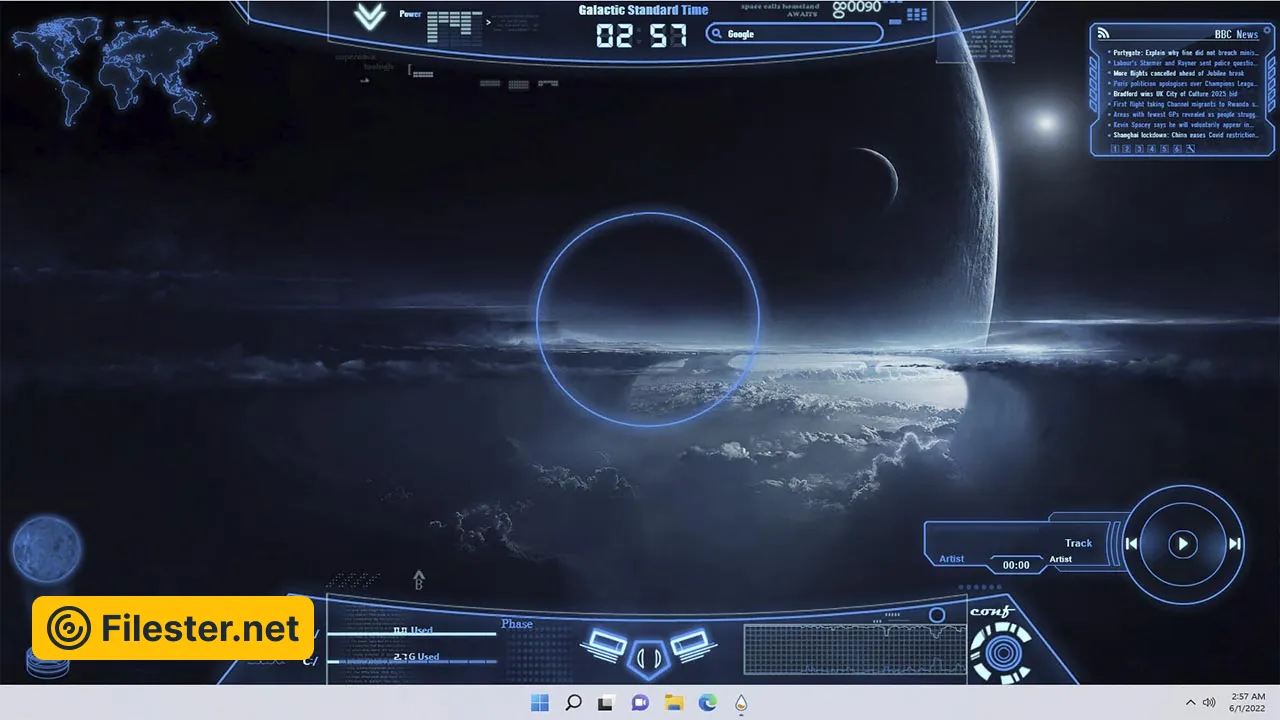Click the Google search field

pos(795,34)
